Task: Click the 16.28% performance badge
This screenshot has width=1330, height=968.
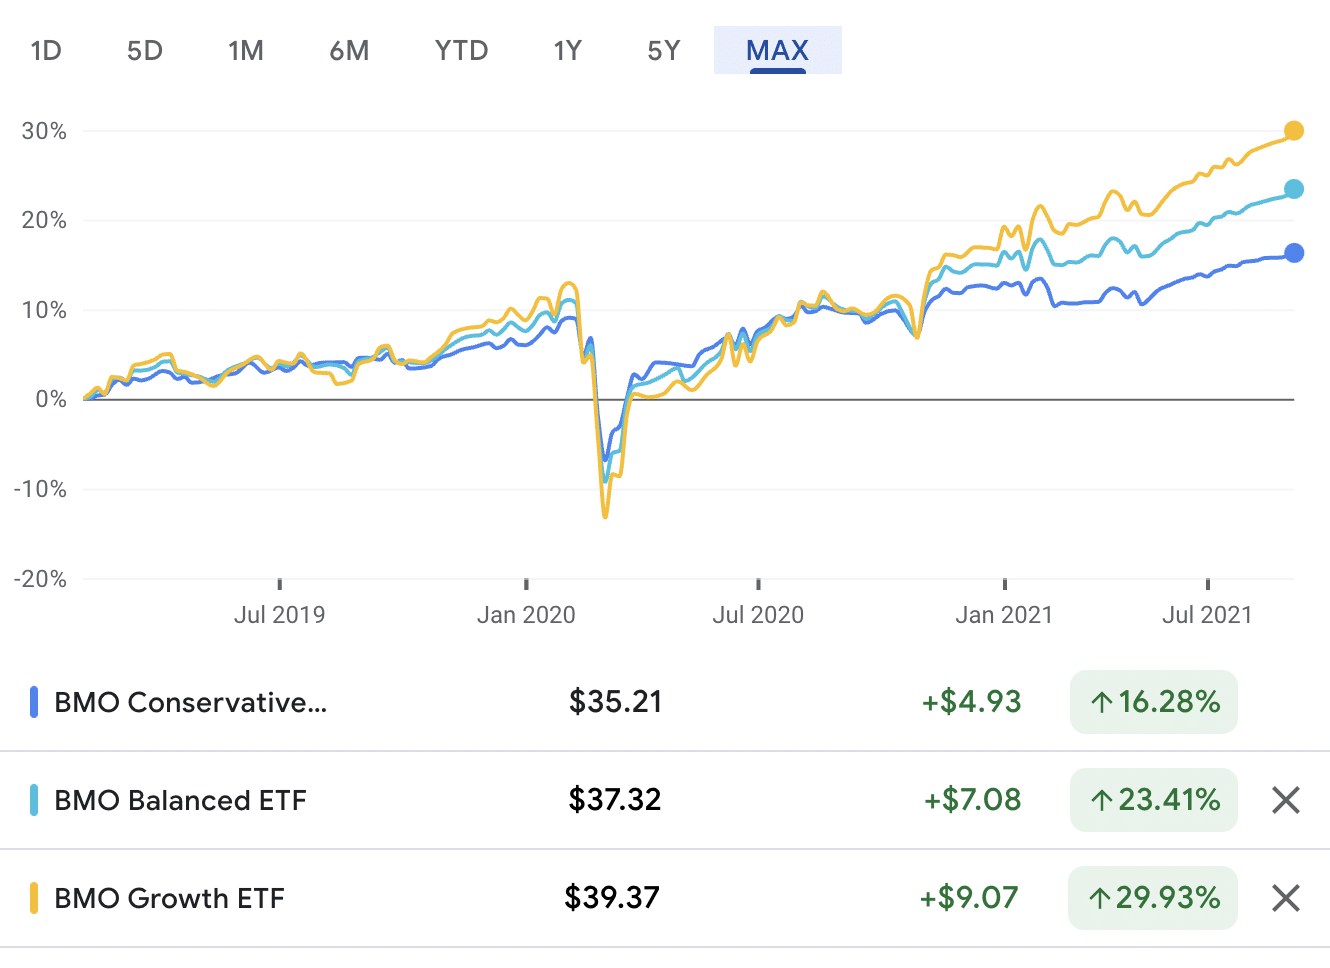Action: point(1153,702)
